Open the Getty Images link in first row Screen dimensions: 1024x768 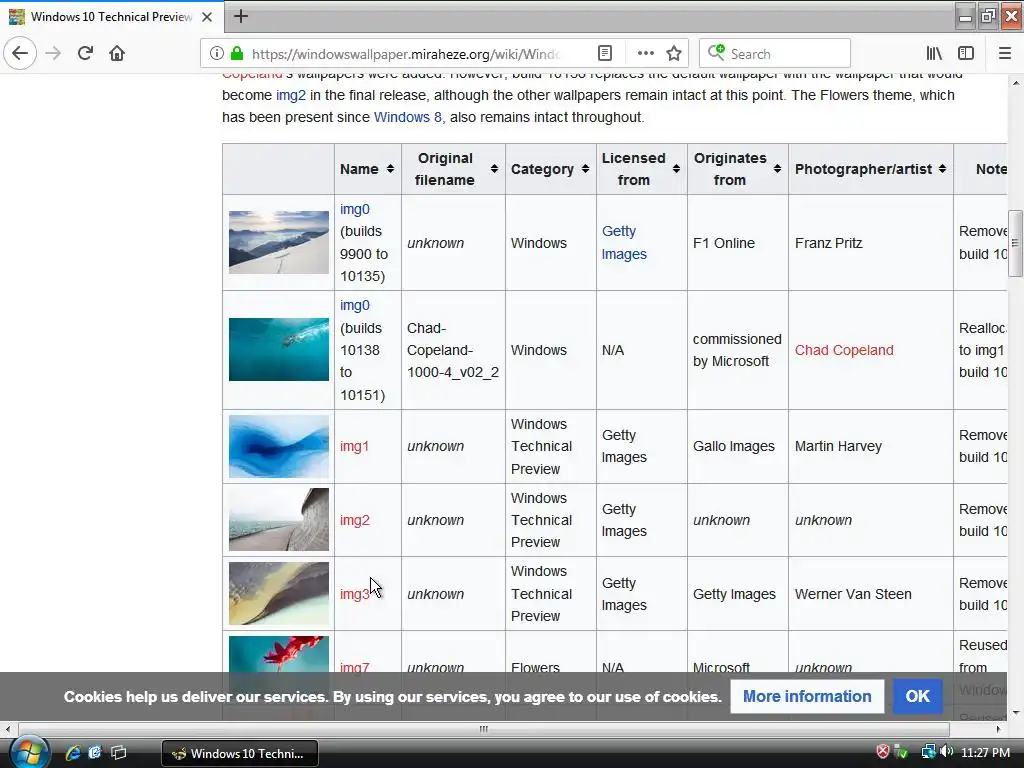coord(624,242)
